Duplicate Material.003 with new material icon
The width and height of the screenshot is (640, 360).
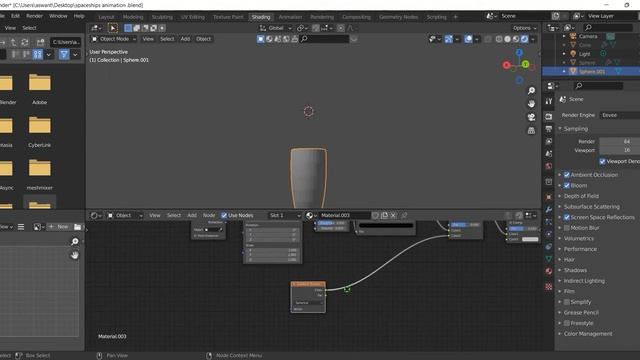tap(384, 216)
